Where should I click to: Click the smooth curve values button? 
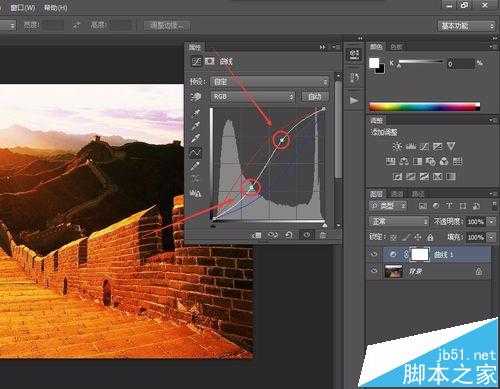click(x=195, y=179)
